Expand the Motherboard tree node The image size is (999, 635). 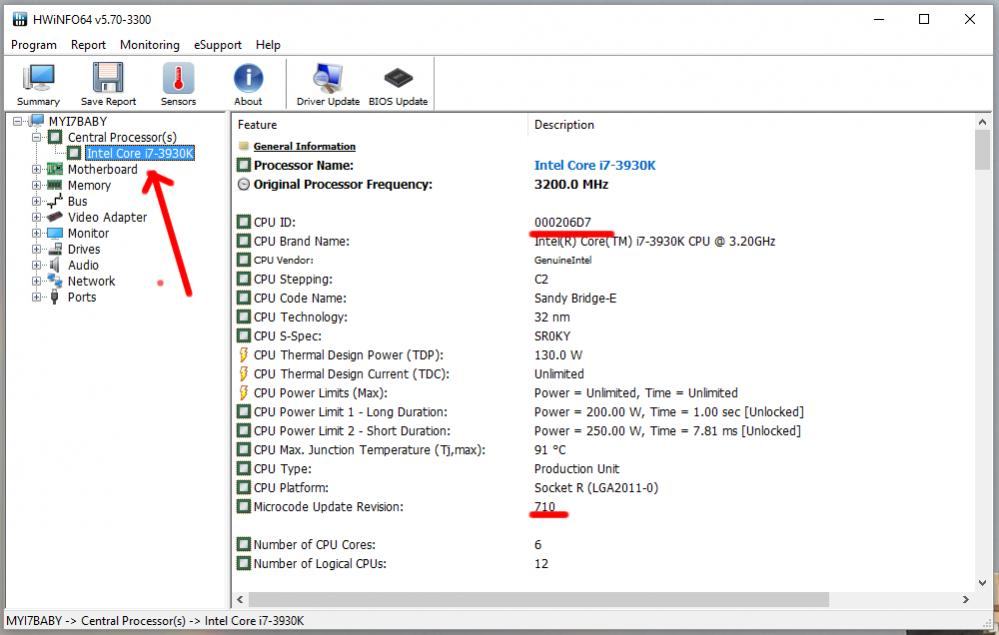coord(37,169)
